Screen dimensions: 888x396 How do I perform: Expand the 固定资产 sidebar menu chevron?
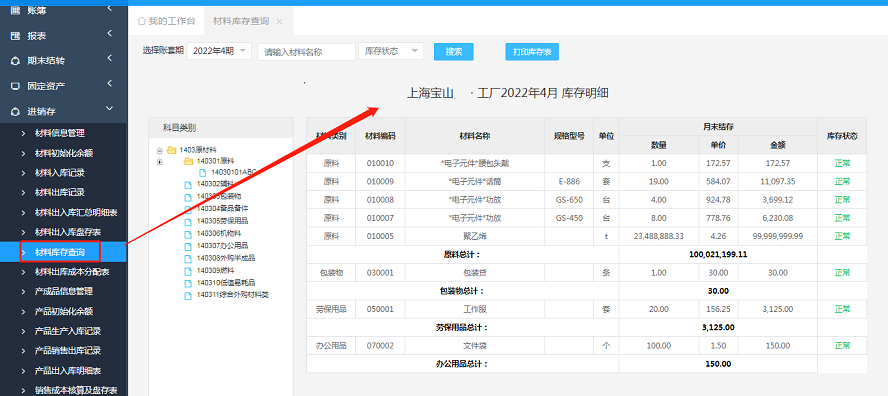109,84
